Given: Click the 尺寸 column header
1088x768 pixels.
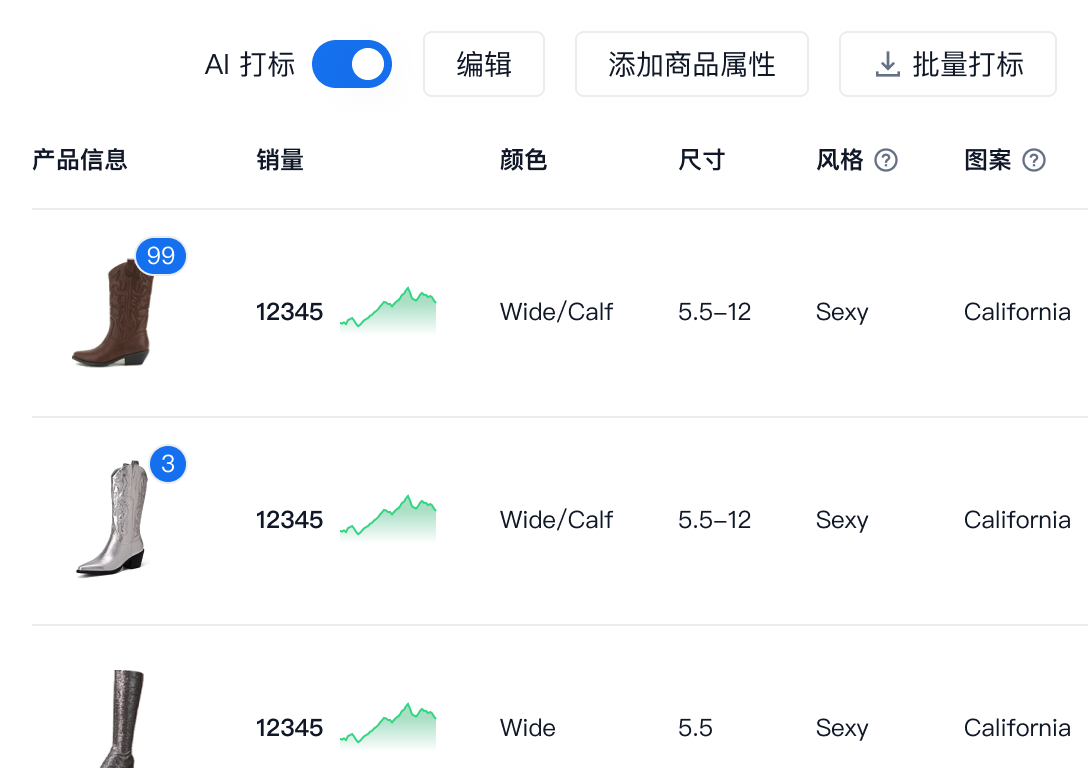Looking at the screenshot, I should pyautogui.click(x=701, y=160).
